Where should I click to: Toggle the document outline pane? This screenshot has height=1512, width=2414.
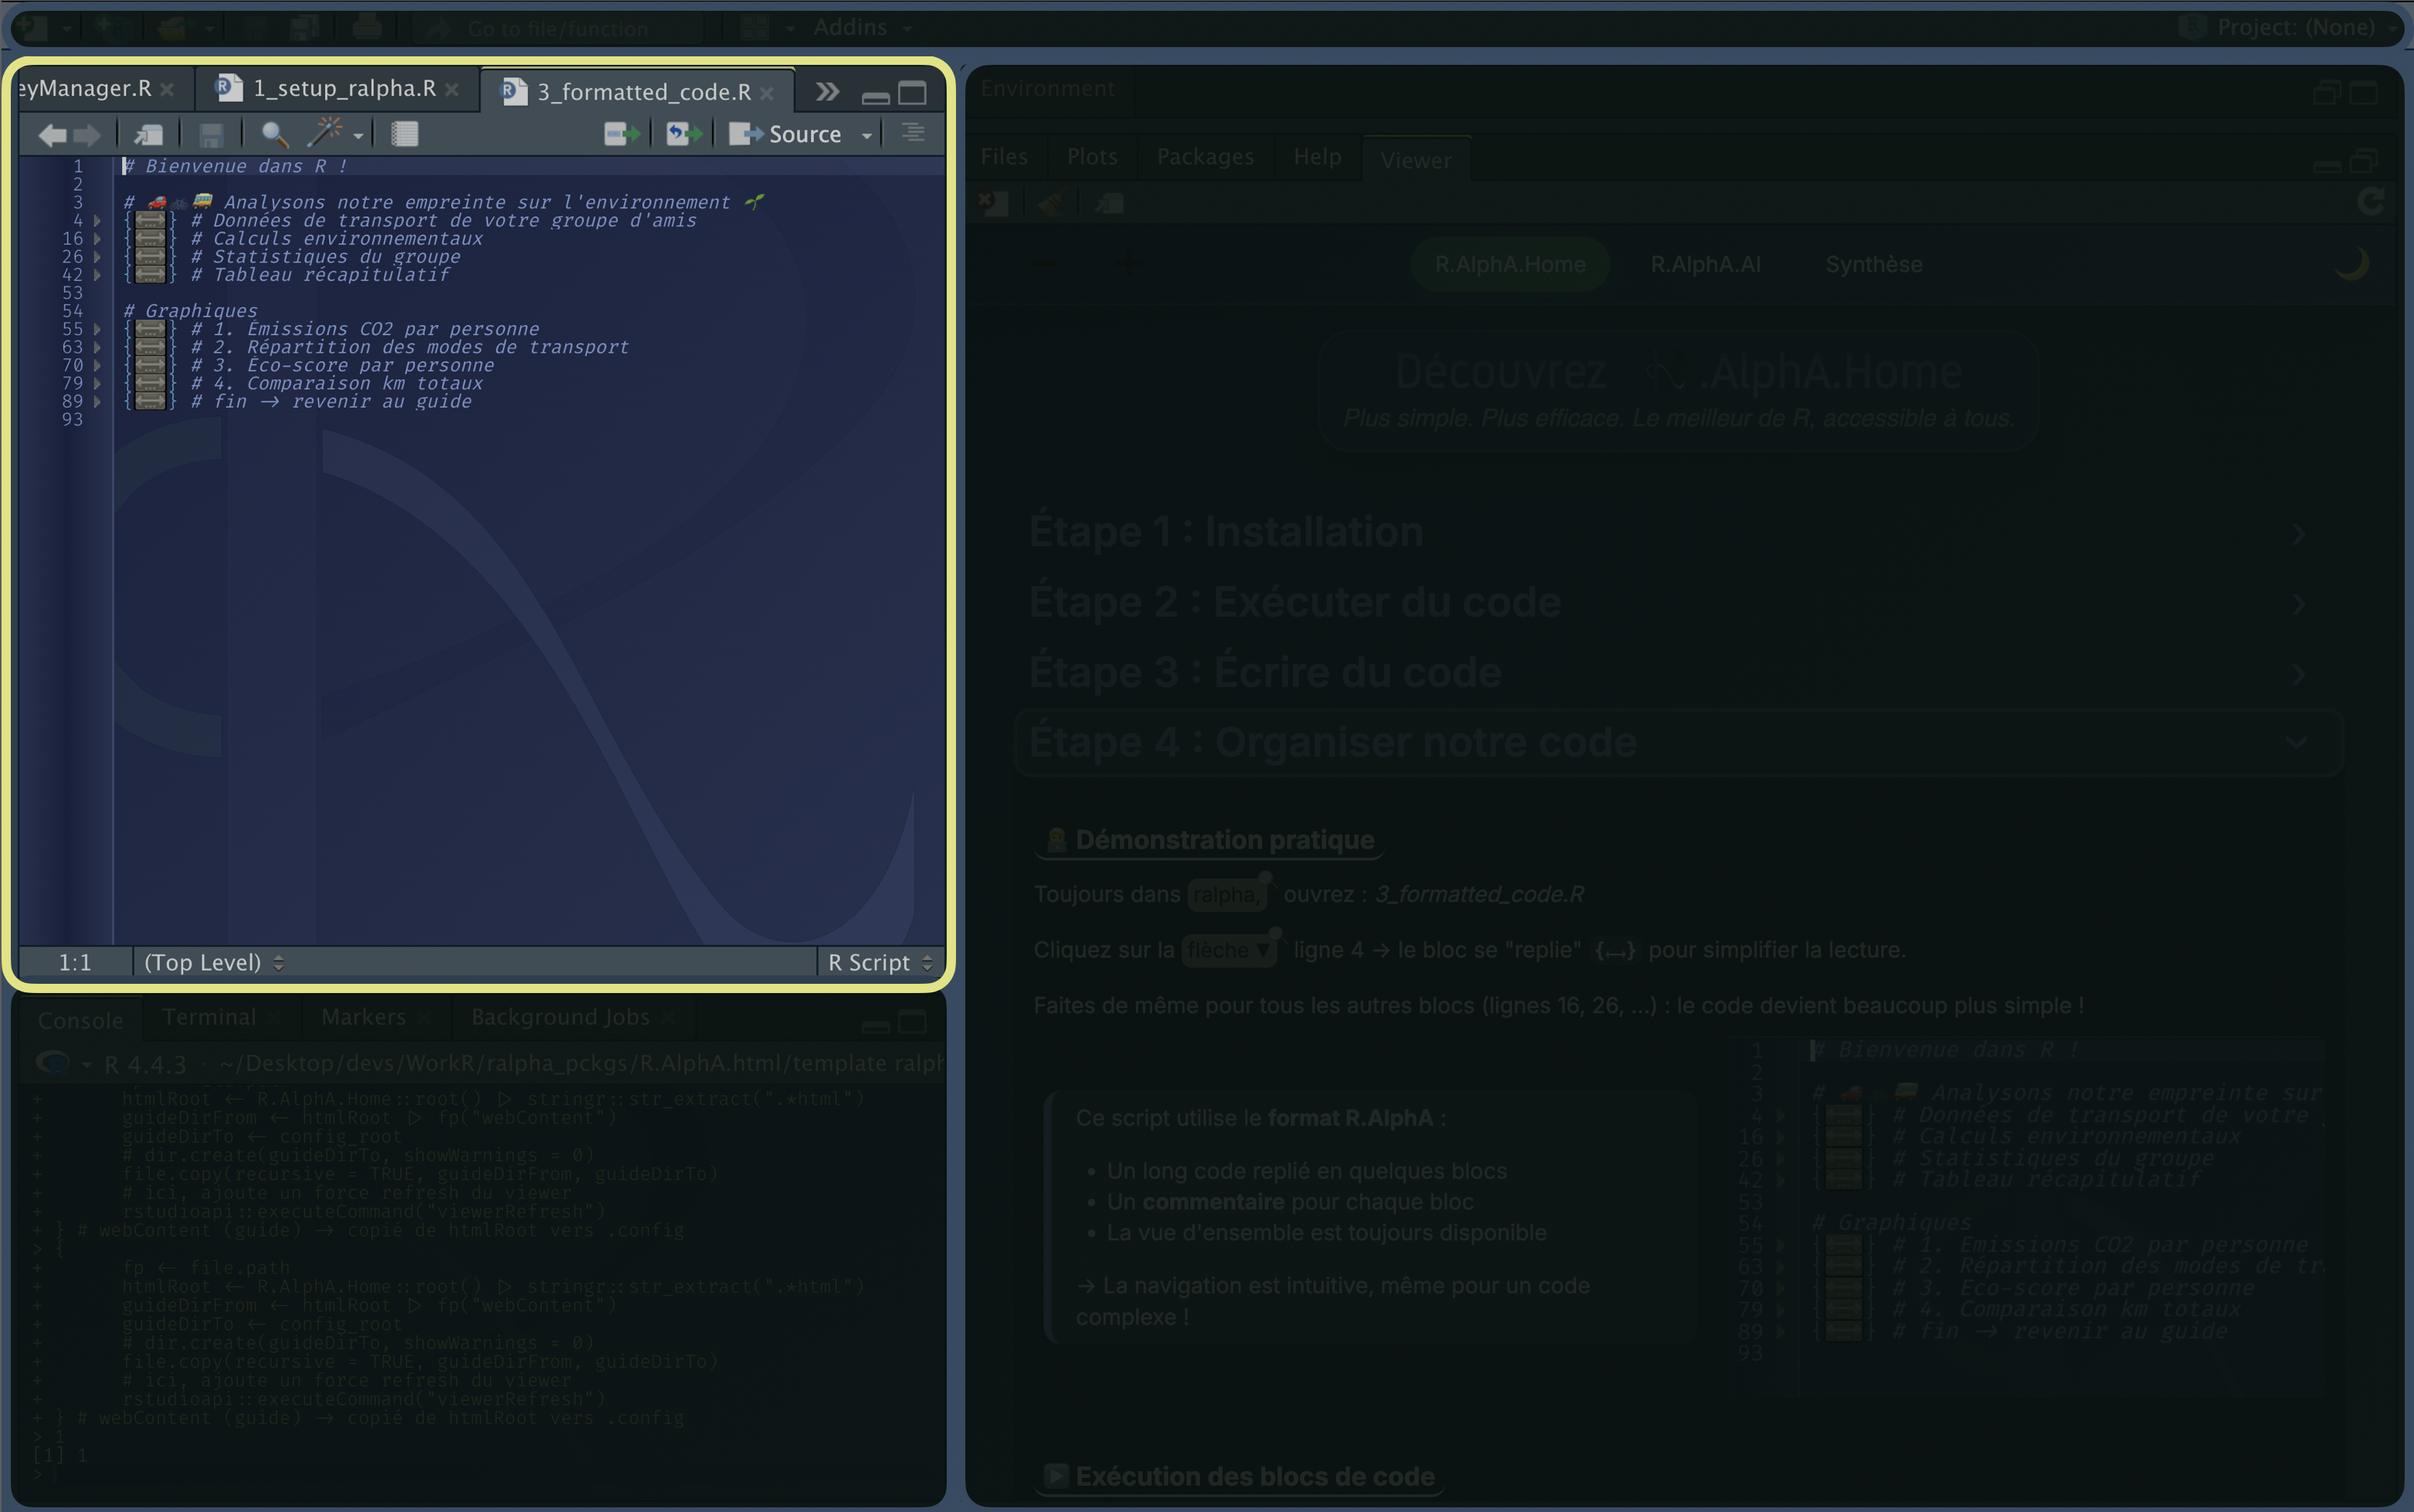[913, 133]
